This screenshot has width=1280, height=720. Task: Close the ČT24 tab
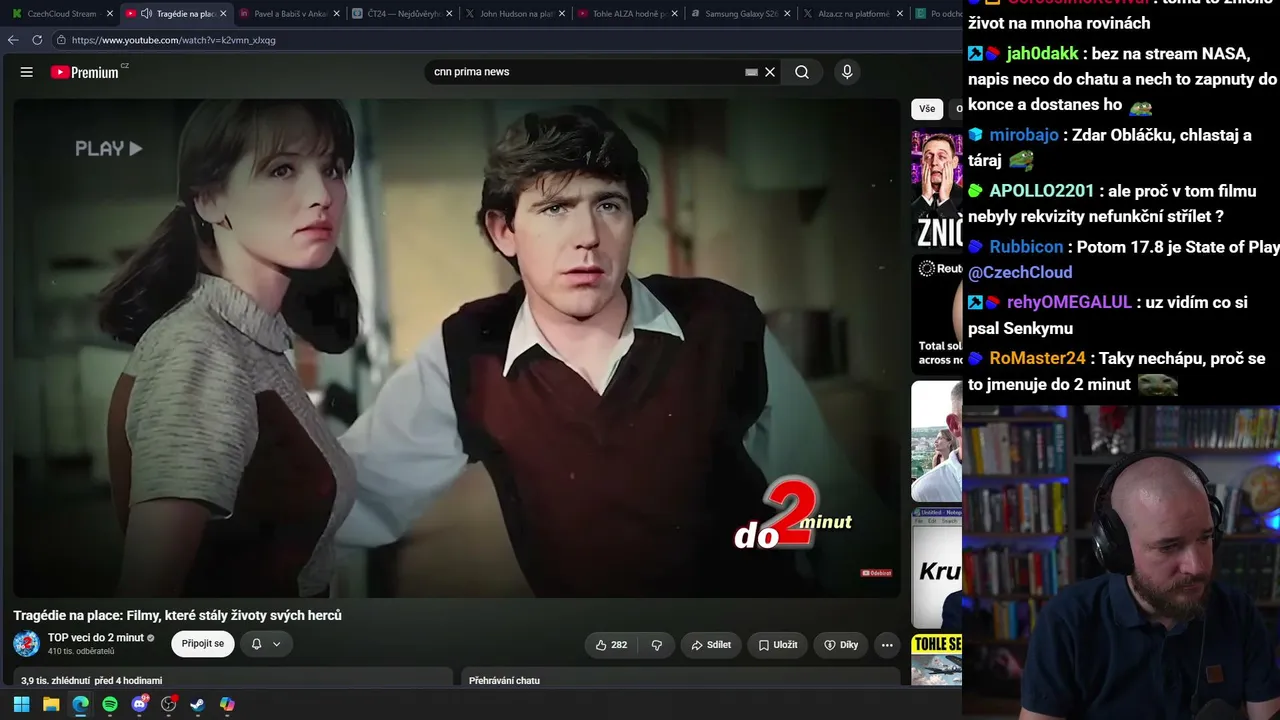click(448, 14)
